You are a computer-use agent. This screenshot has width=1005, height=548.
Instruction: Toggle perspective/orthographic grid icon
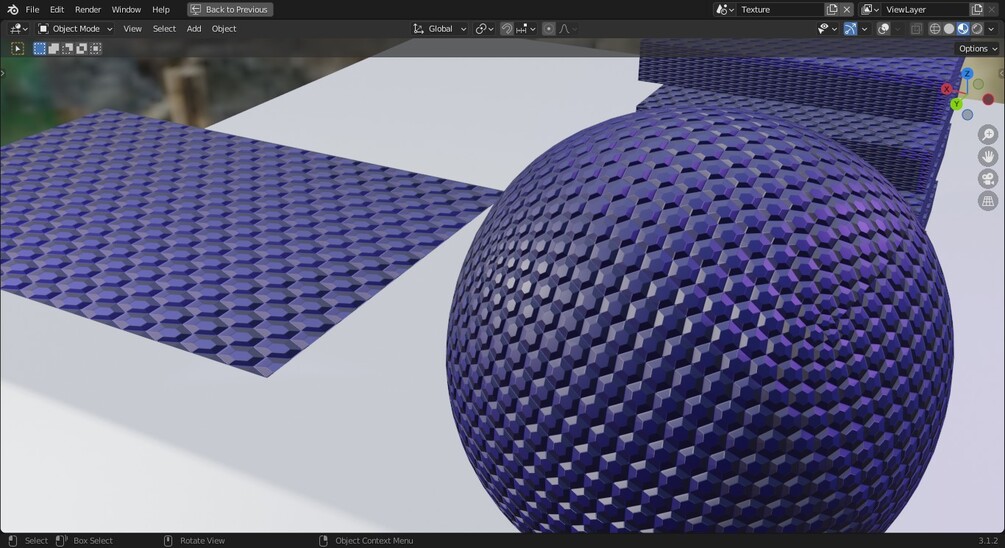pos(988,201)
